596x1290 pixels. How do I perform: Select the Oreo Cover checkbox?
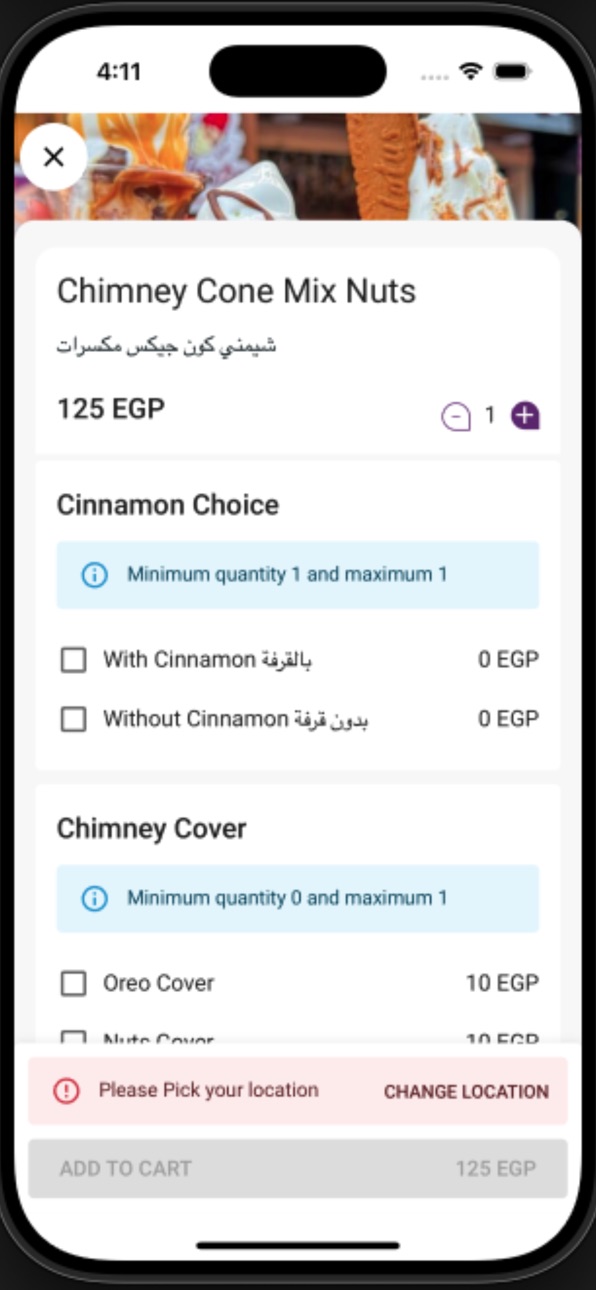[74, 984]
